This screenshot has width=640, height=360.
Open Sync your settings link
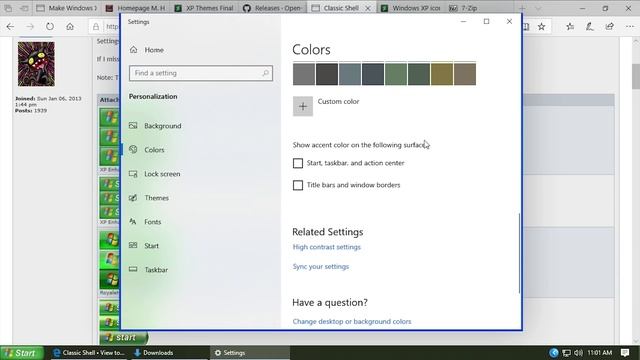point(321,267)
